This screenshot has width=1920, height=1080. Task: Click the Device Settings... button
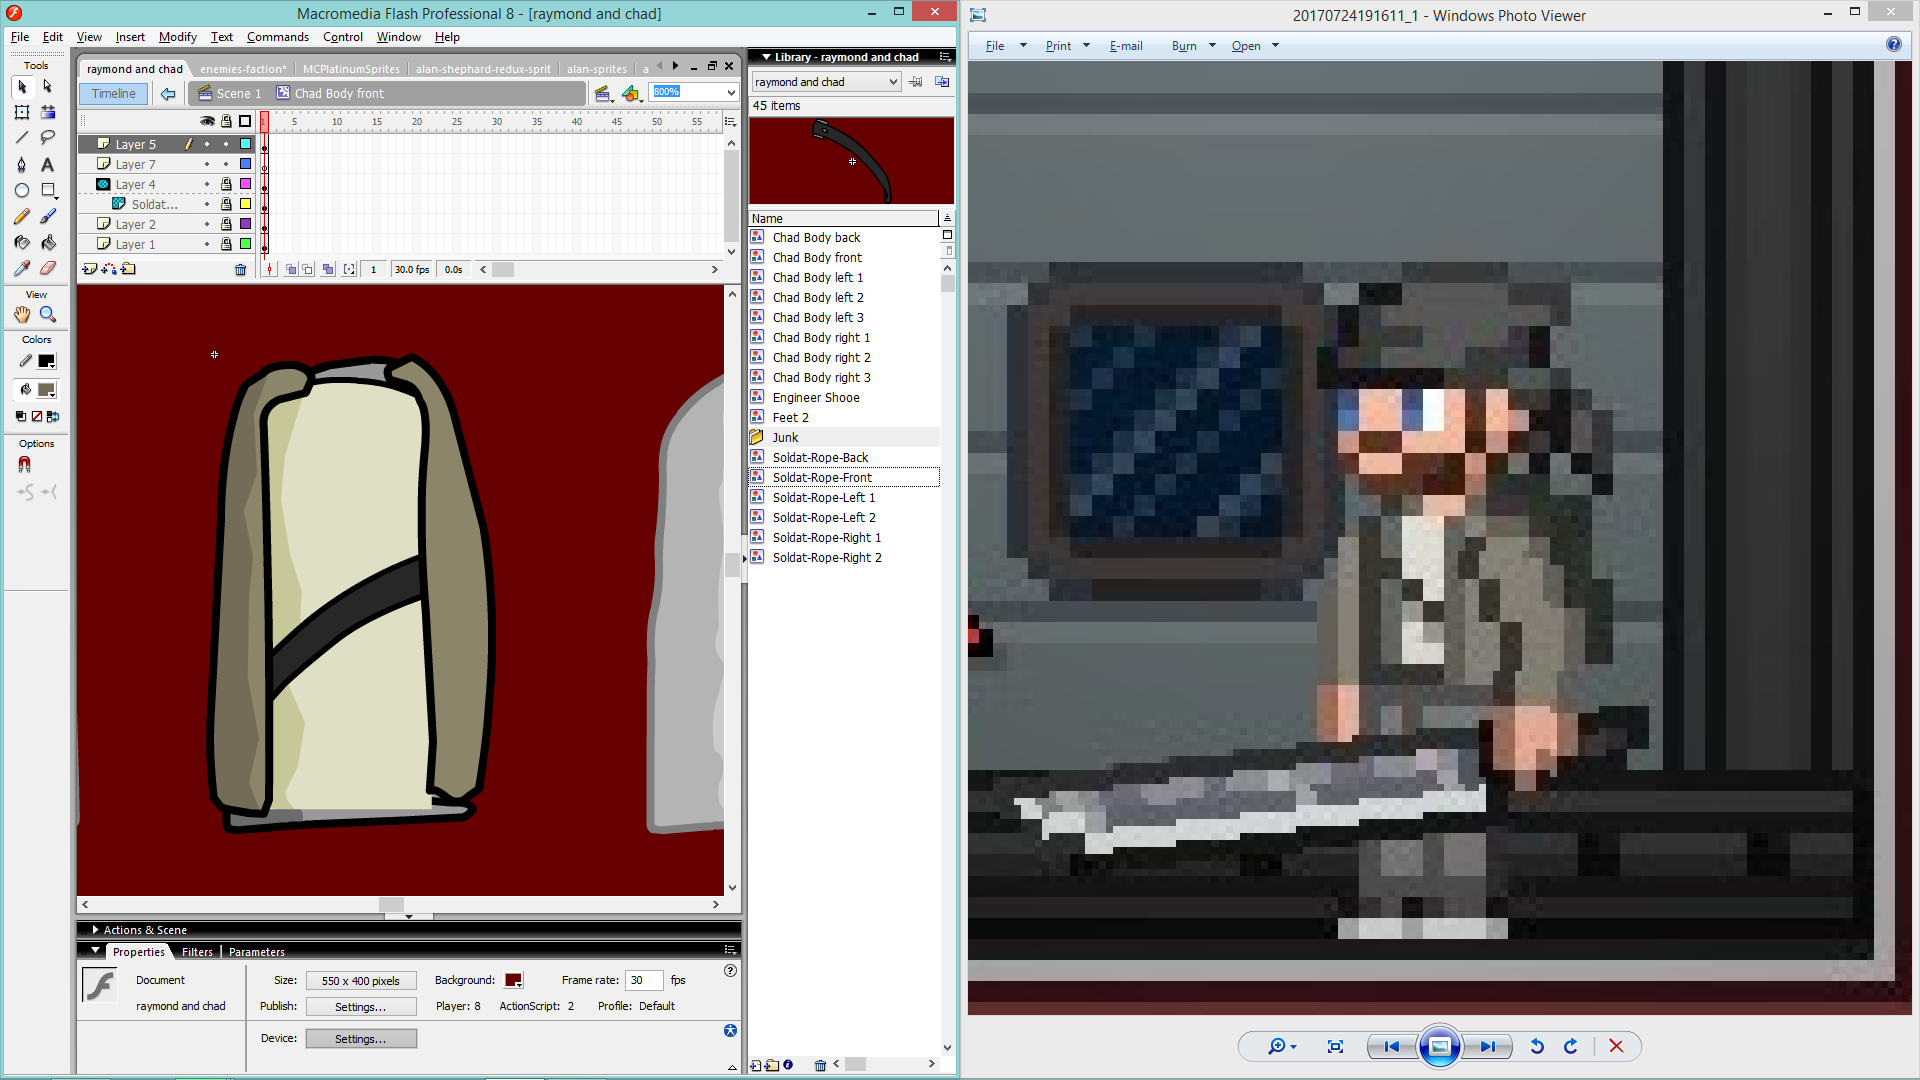(361, 1039)
